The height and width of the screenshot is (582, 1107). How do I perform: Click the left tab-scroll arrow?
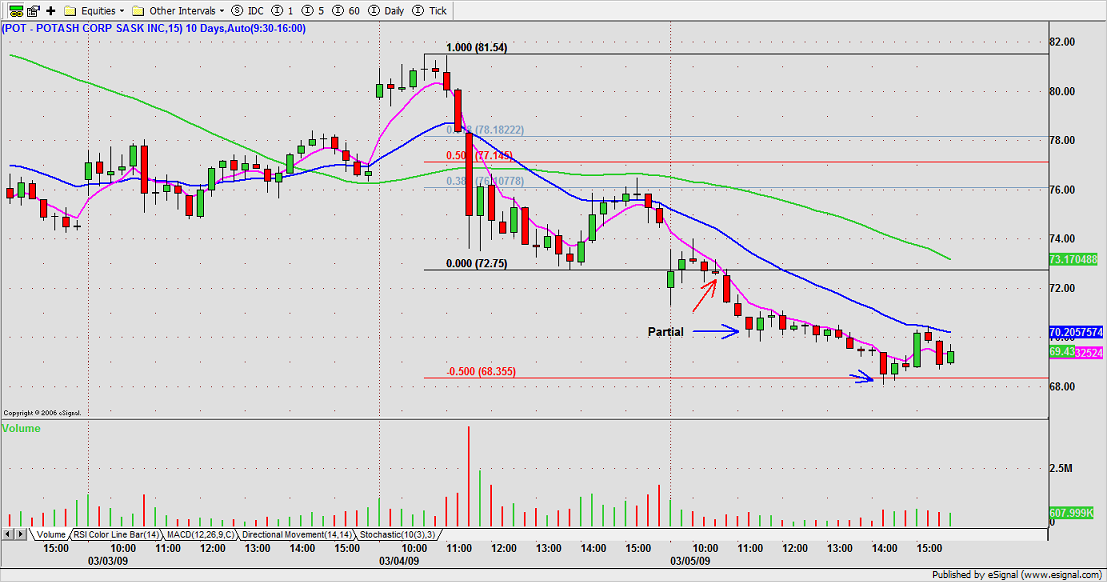[x=8, y=535]
